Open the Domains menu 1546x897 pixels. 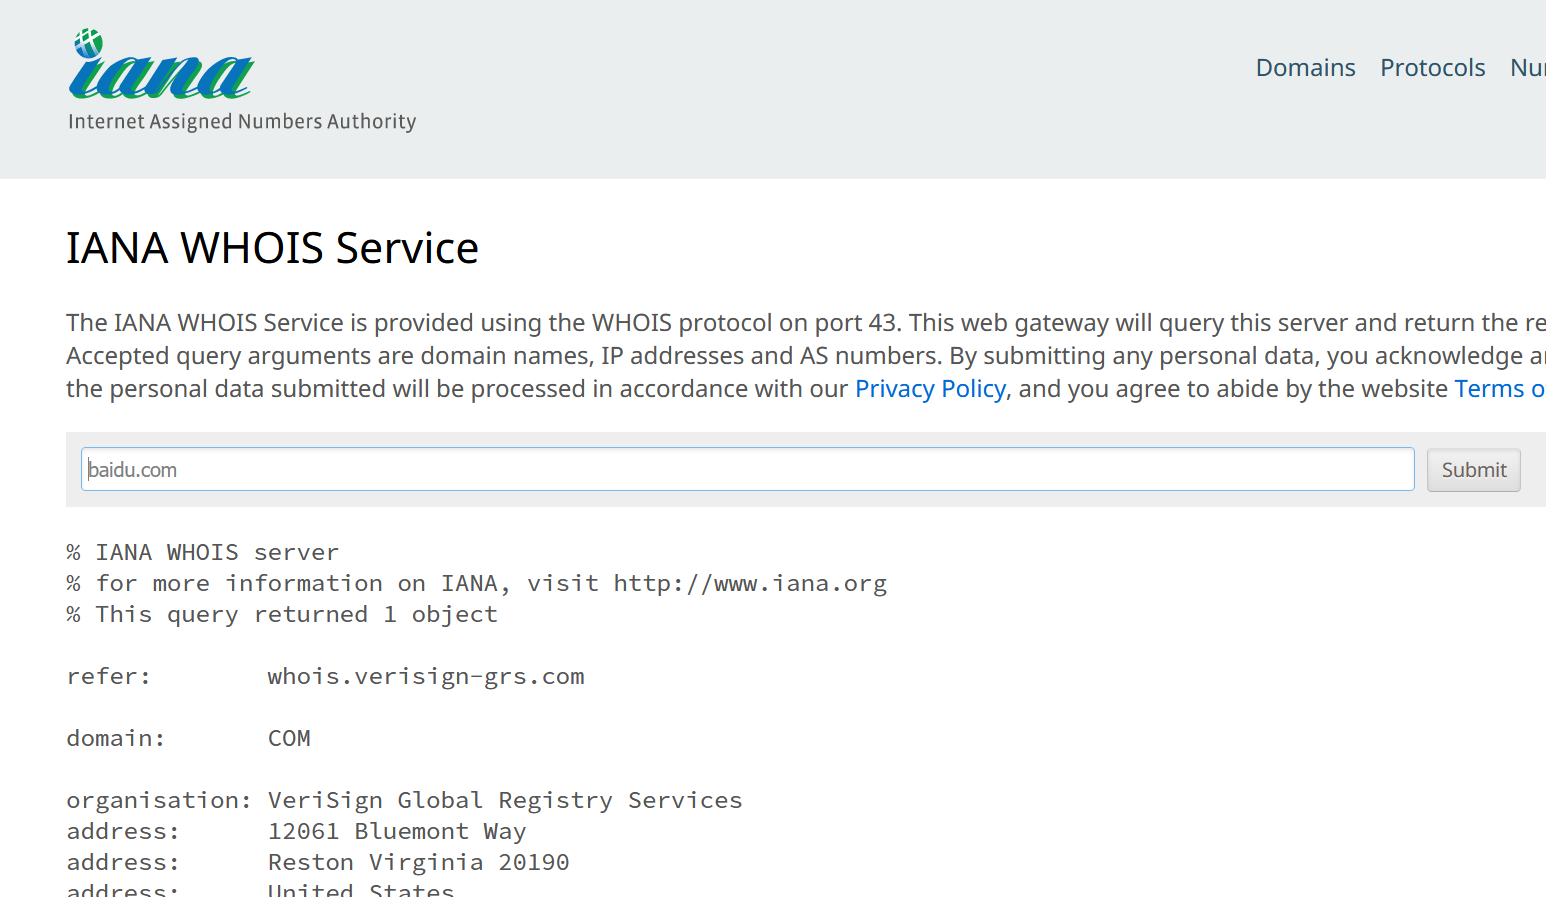point(1305,67)
